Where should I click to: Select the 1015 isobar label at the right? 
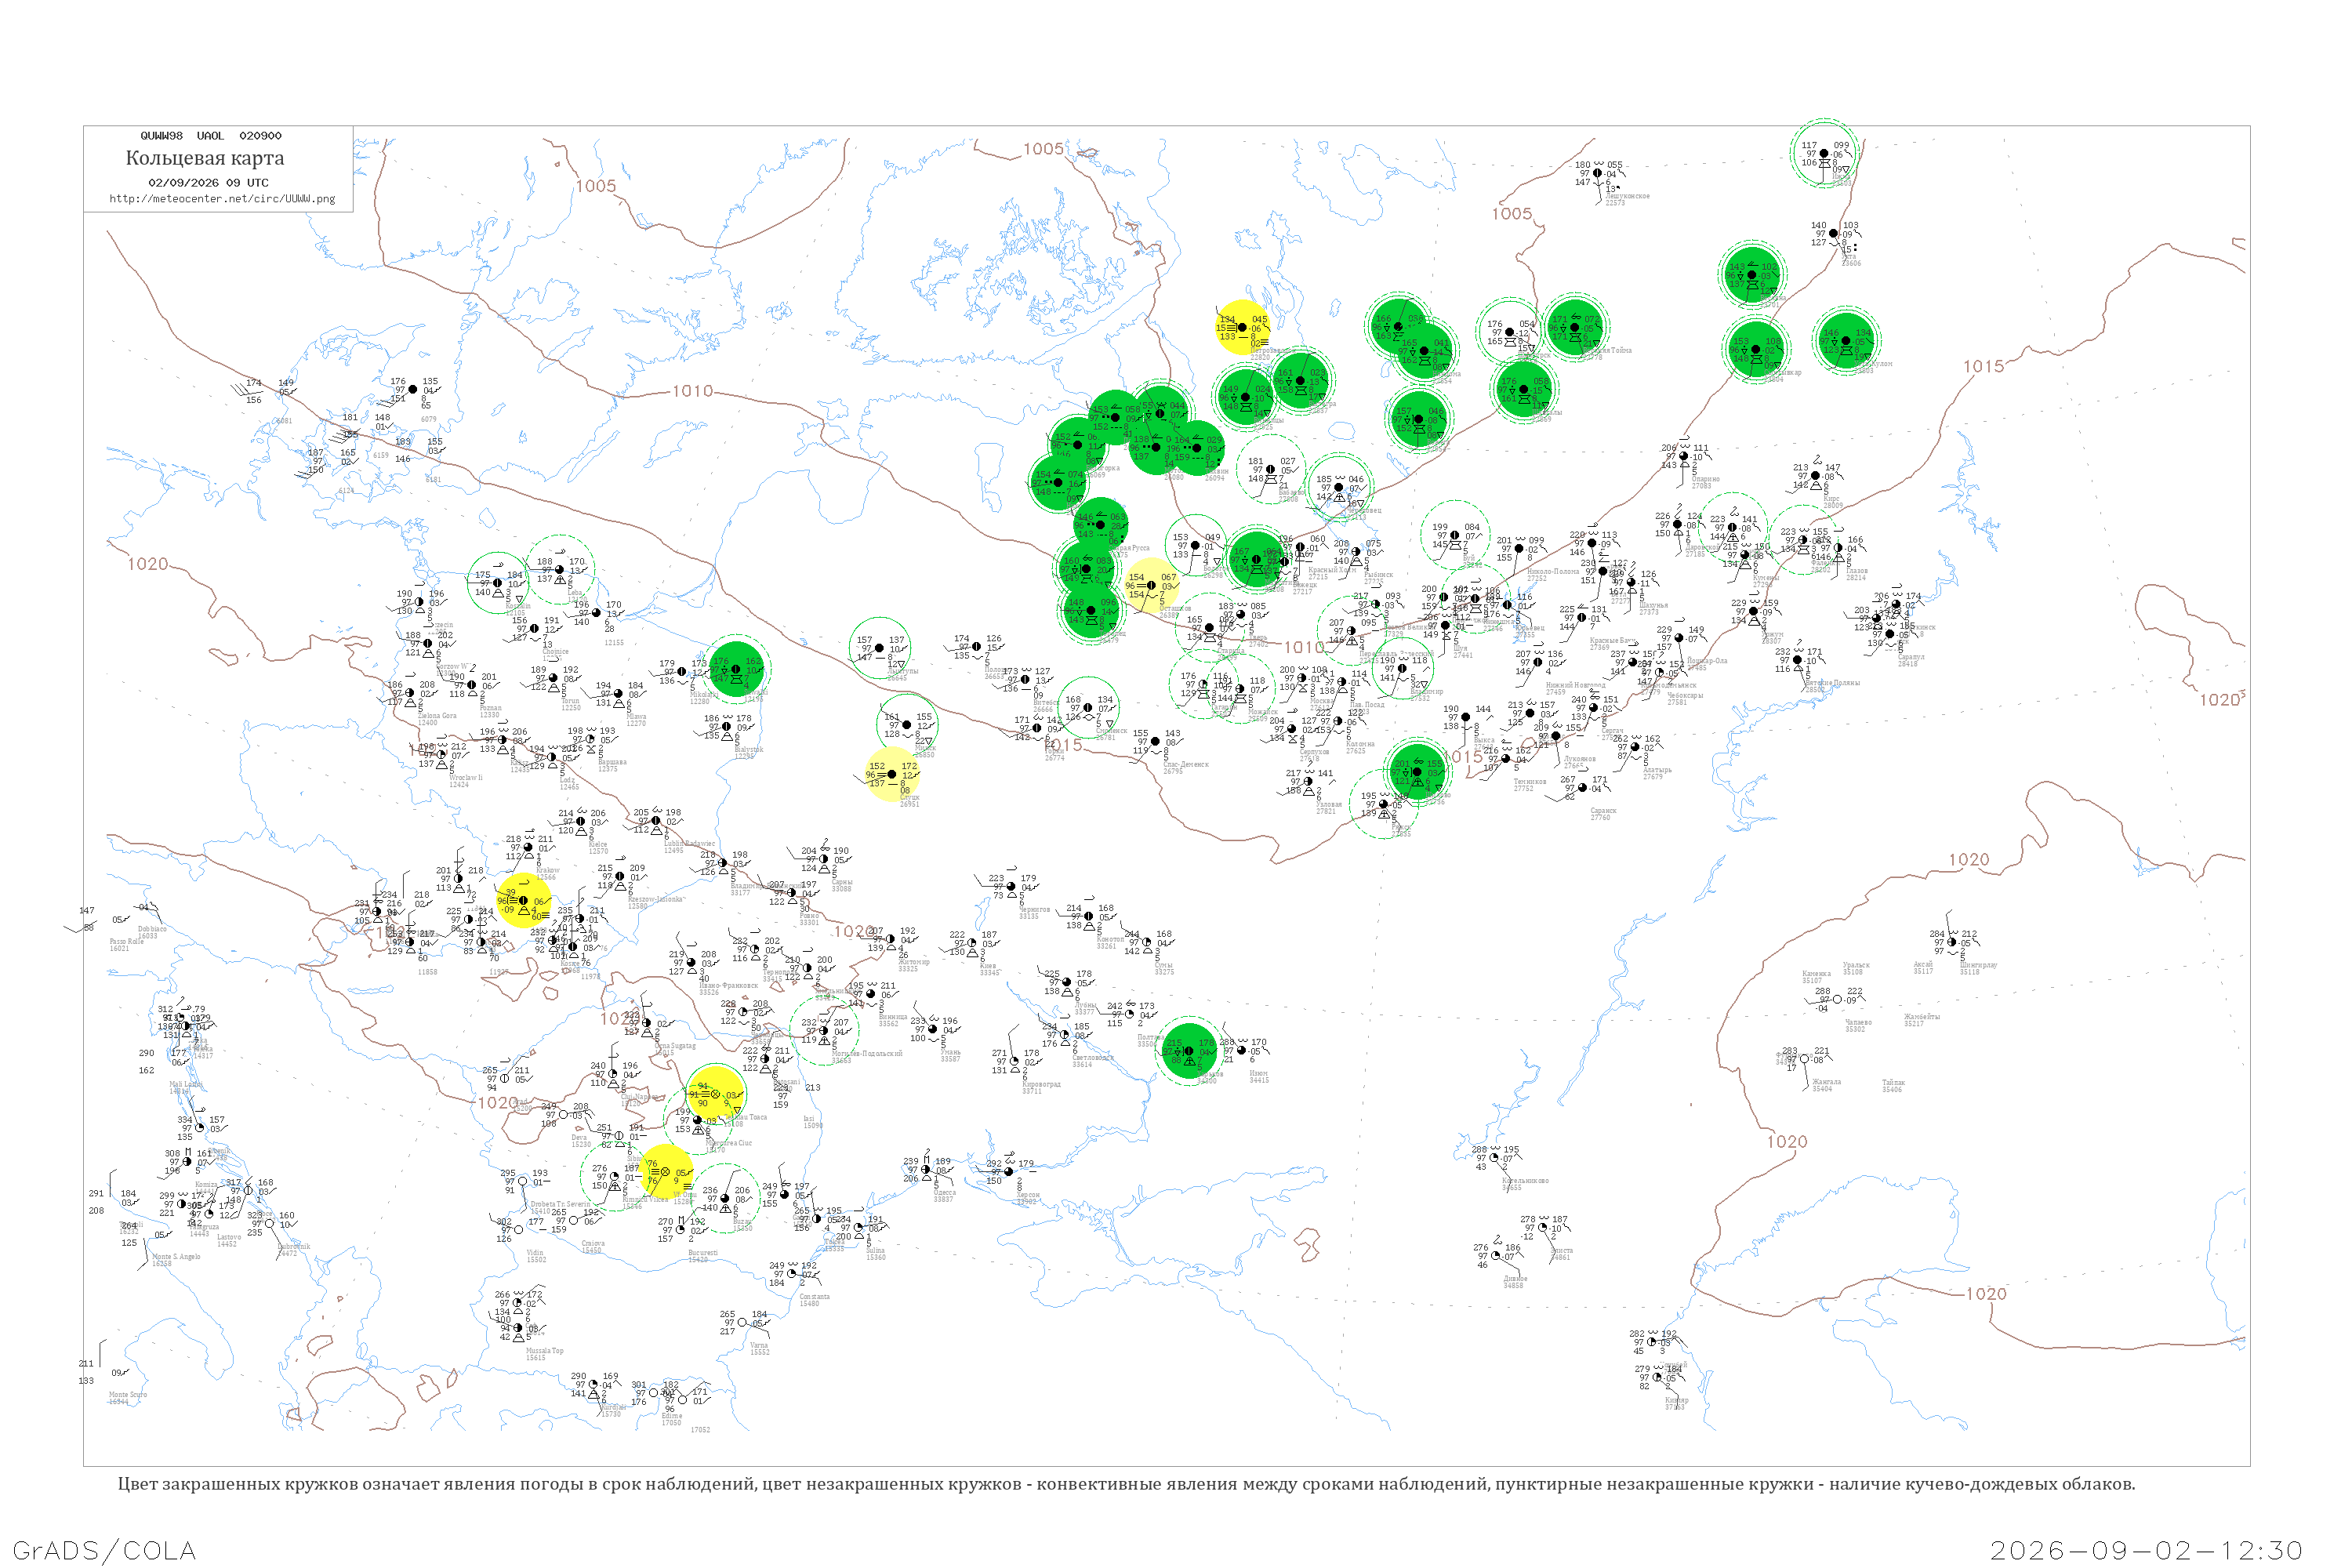point(1983,367)
